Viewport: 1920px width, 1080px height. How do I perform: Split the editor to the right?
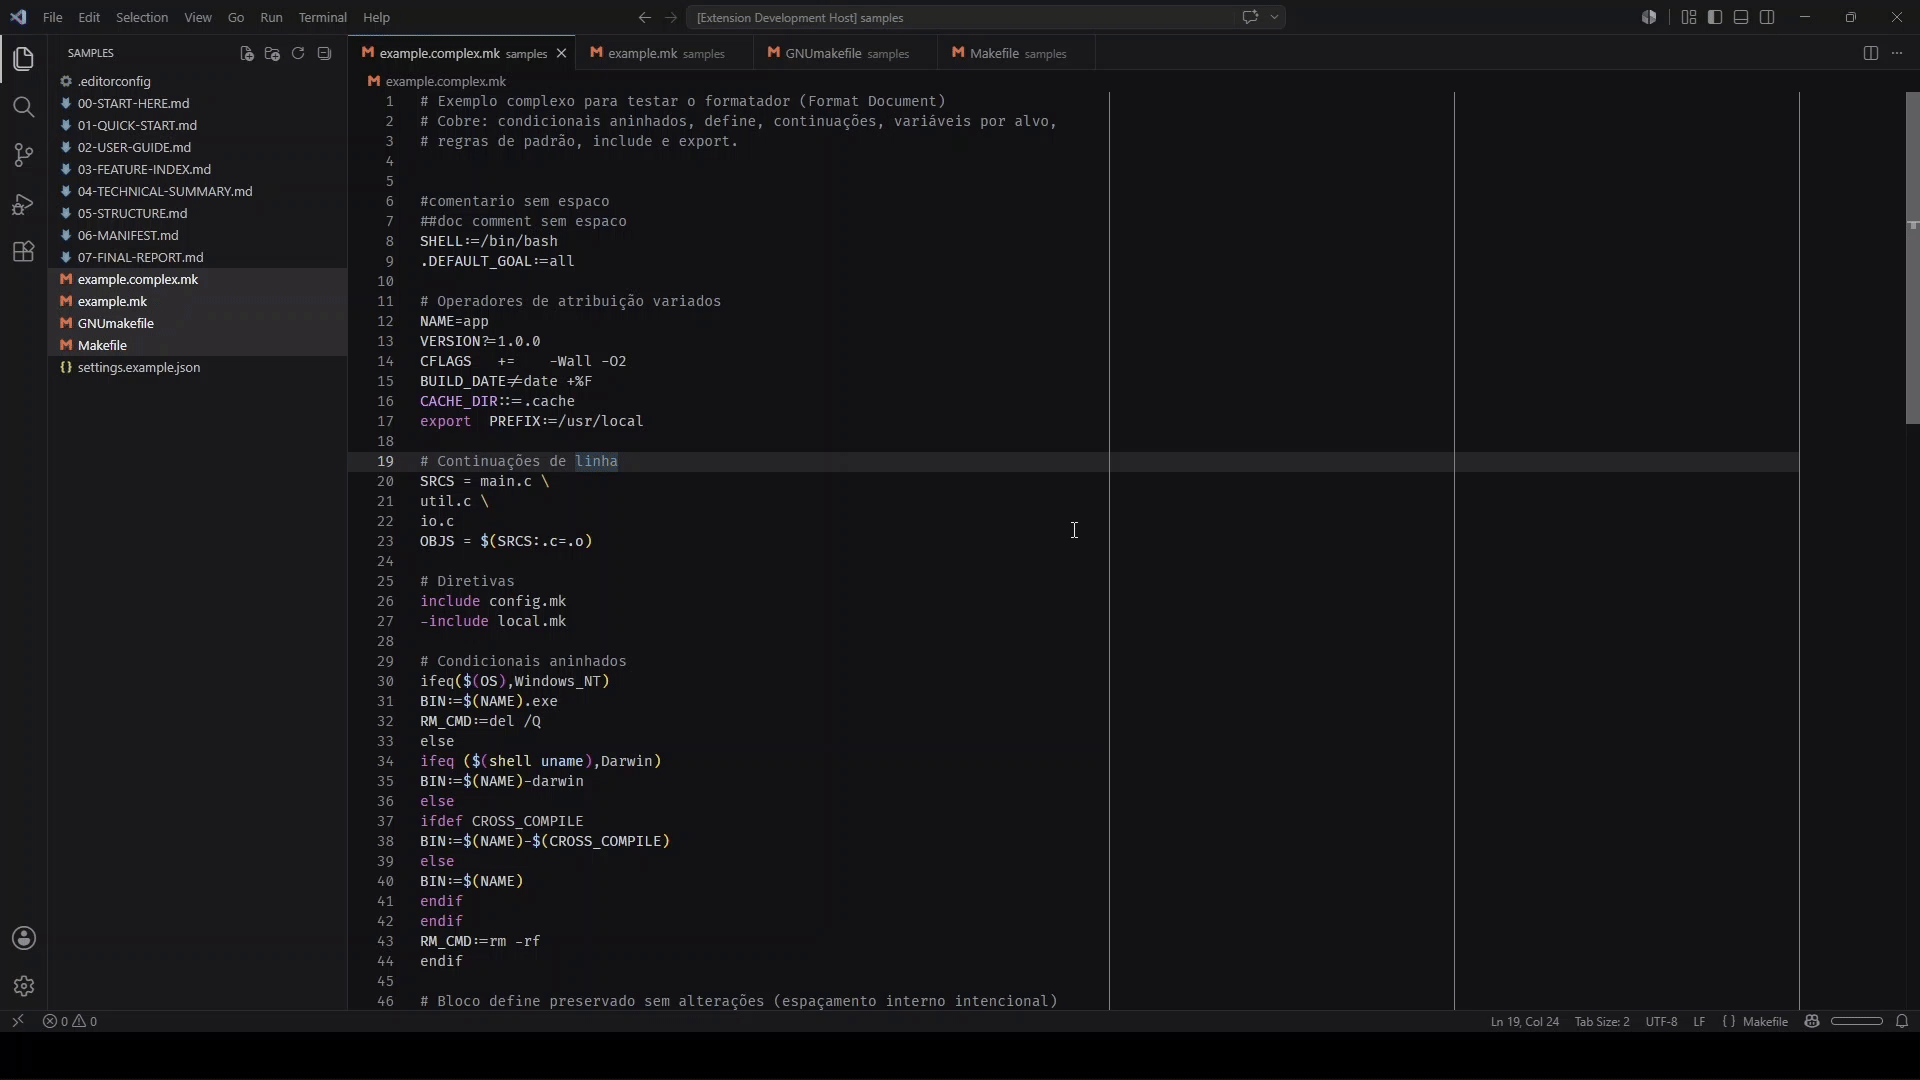coord(1871,53)
